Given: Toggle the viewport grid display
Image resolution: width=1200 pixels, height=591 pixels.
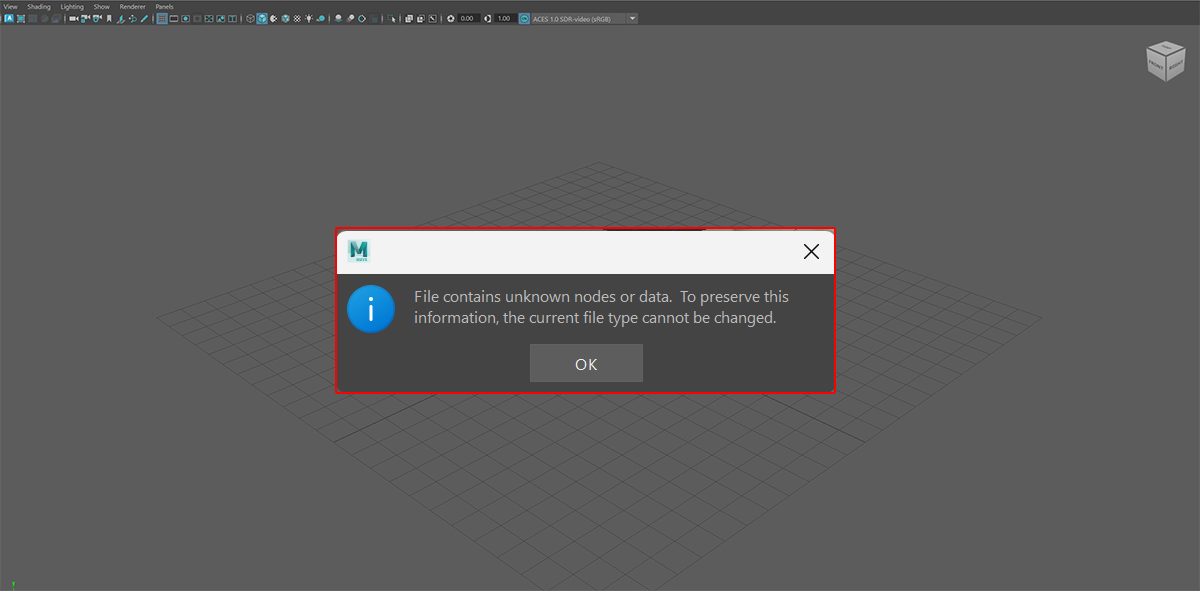Looking at the screenshot, I should (162, 19).
